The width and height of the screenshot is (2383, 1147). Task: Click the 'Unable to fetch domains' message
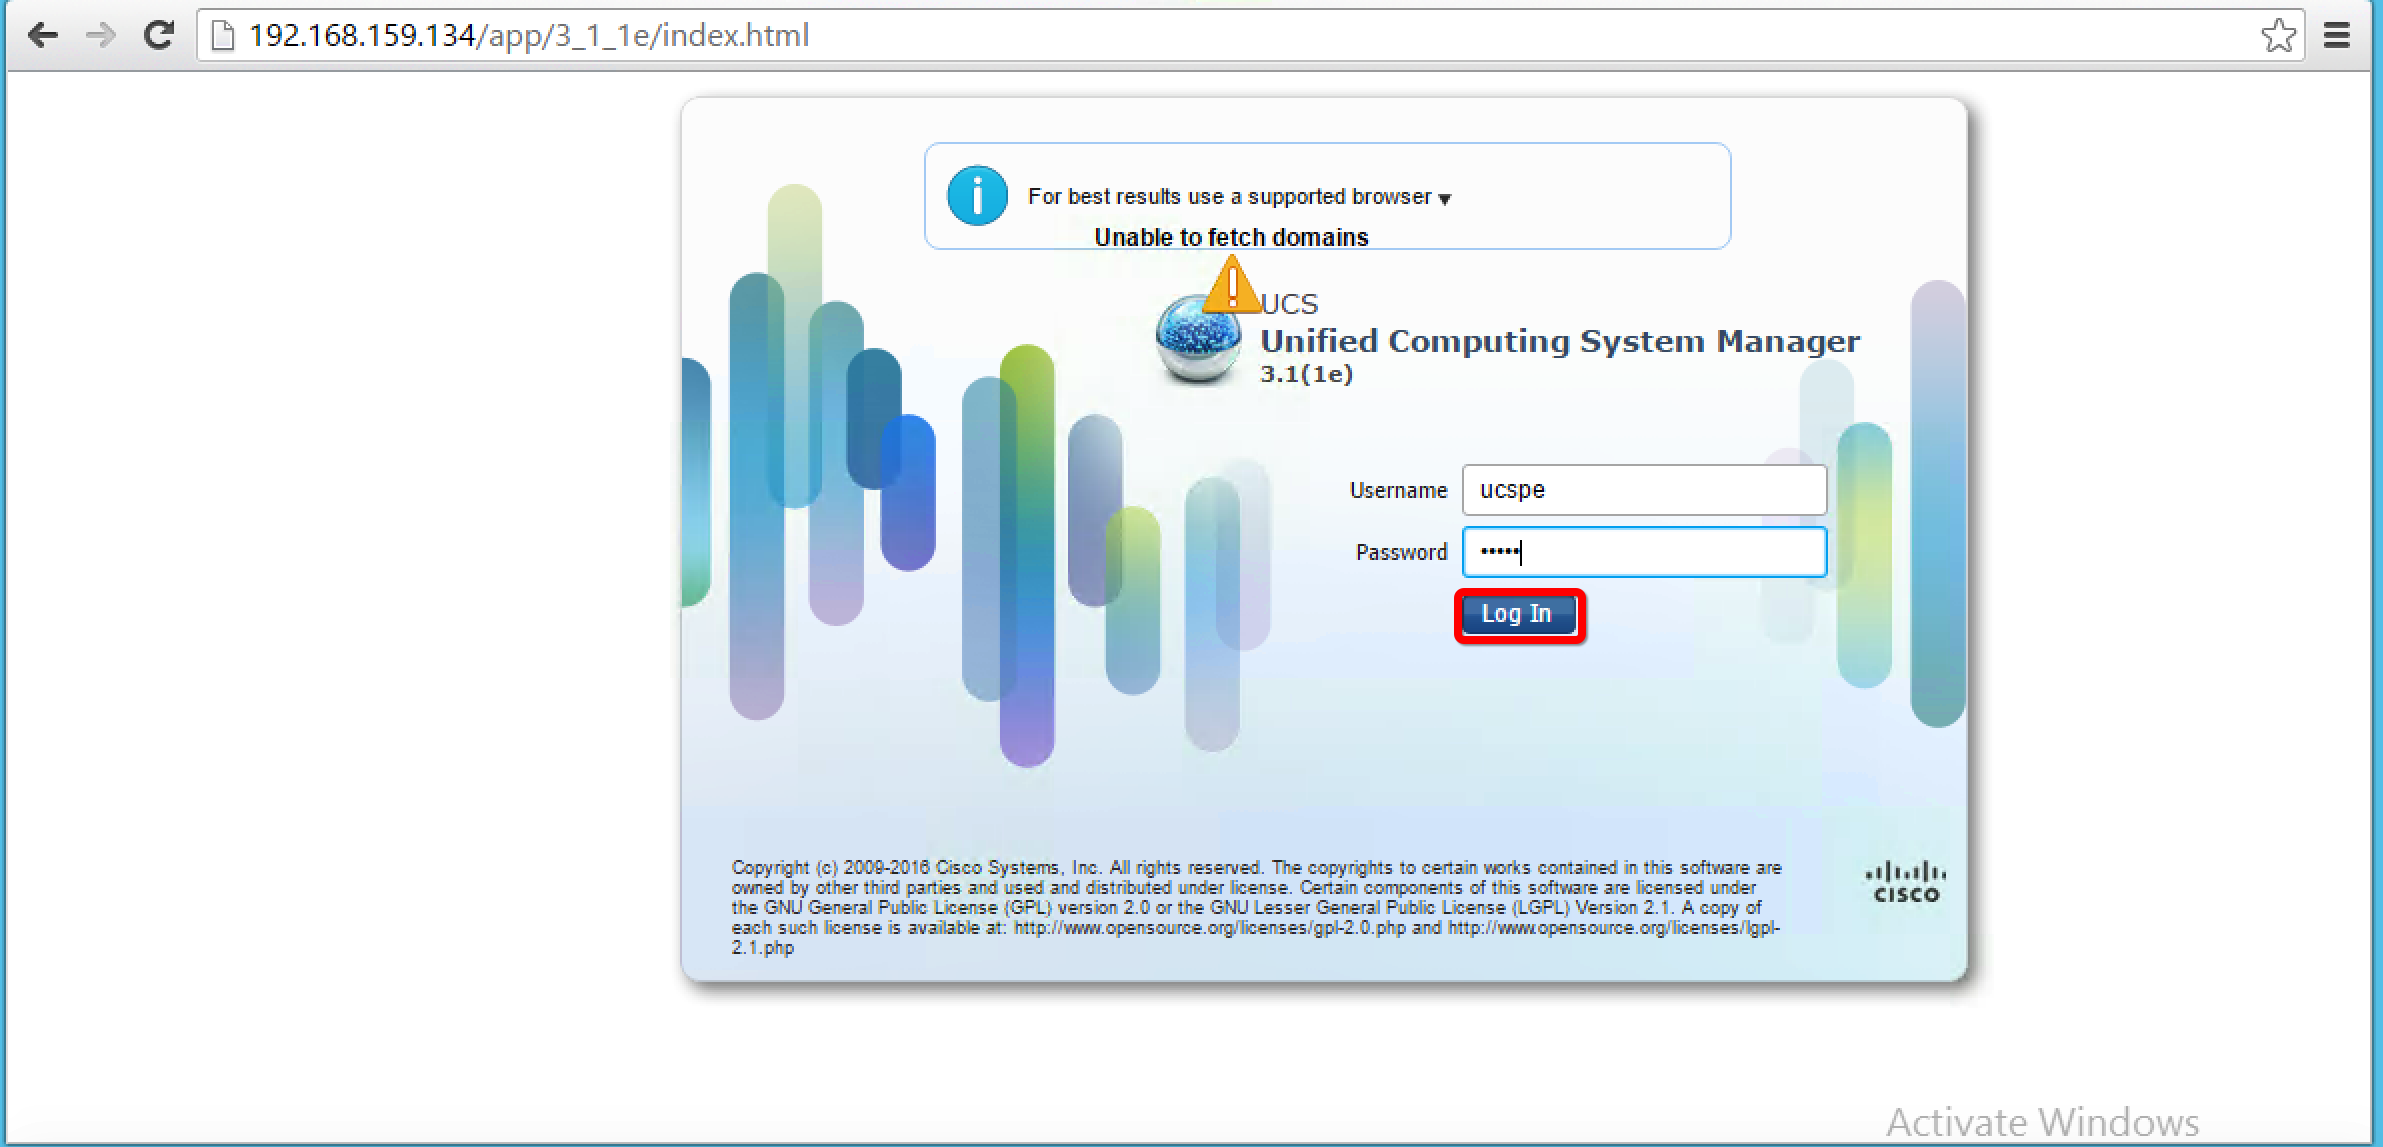(1231, 238)
